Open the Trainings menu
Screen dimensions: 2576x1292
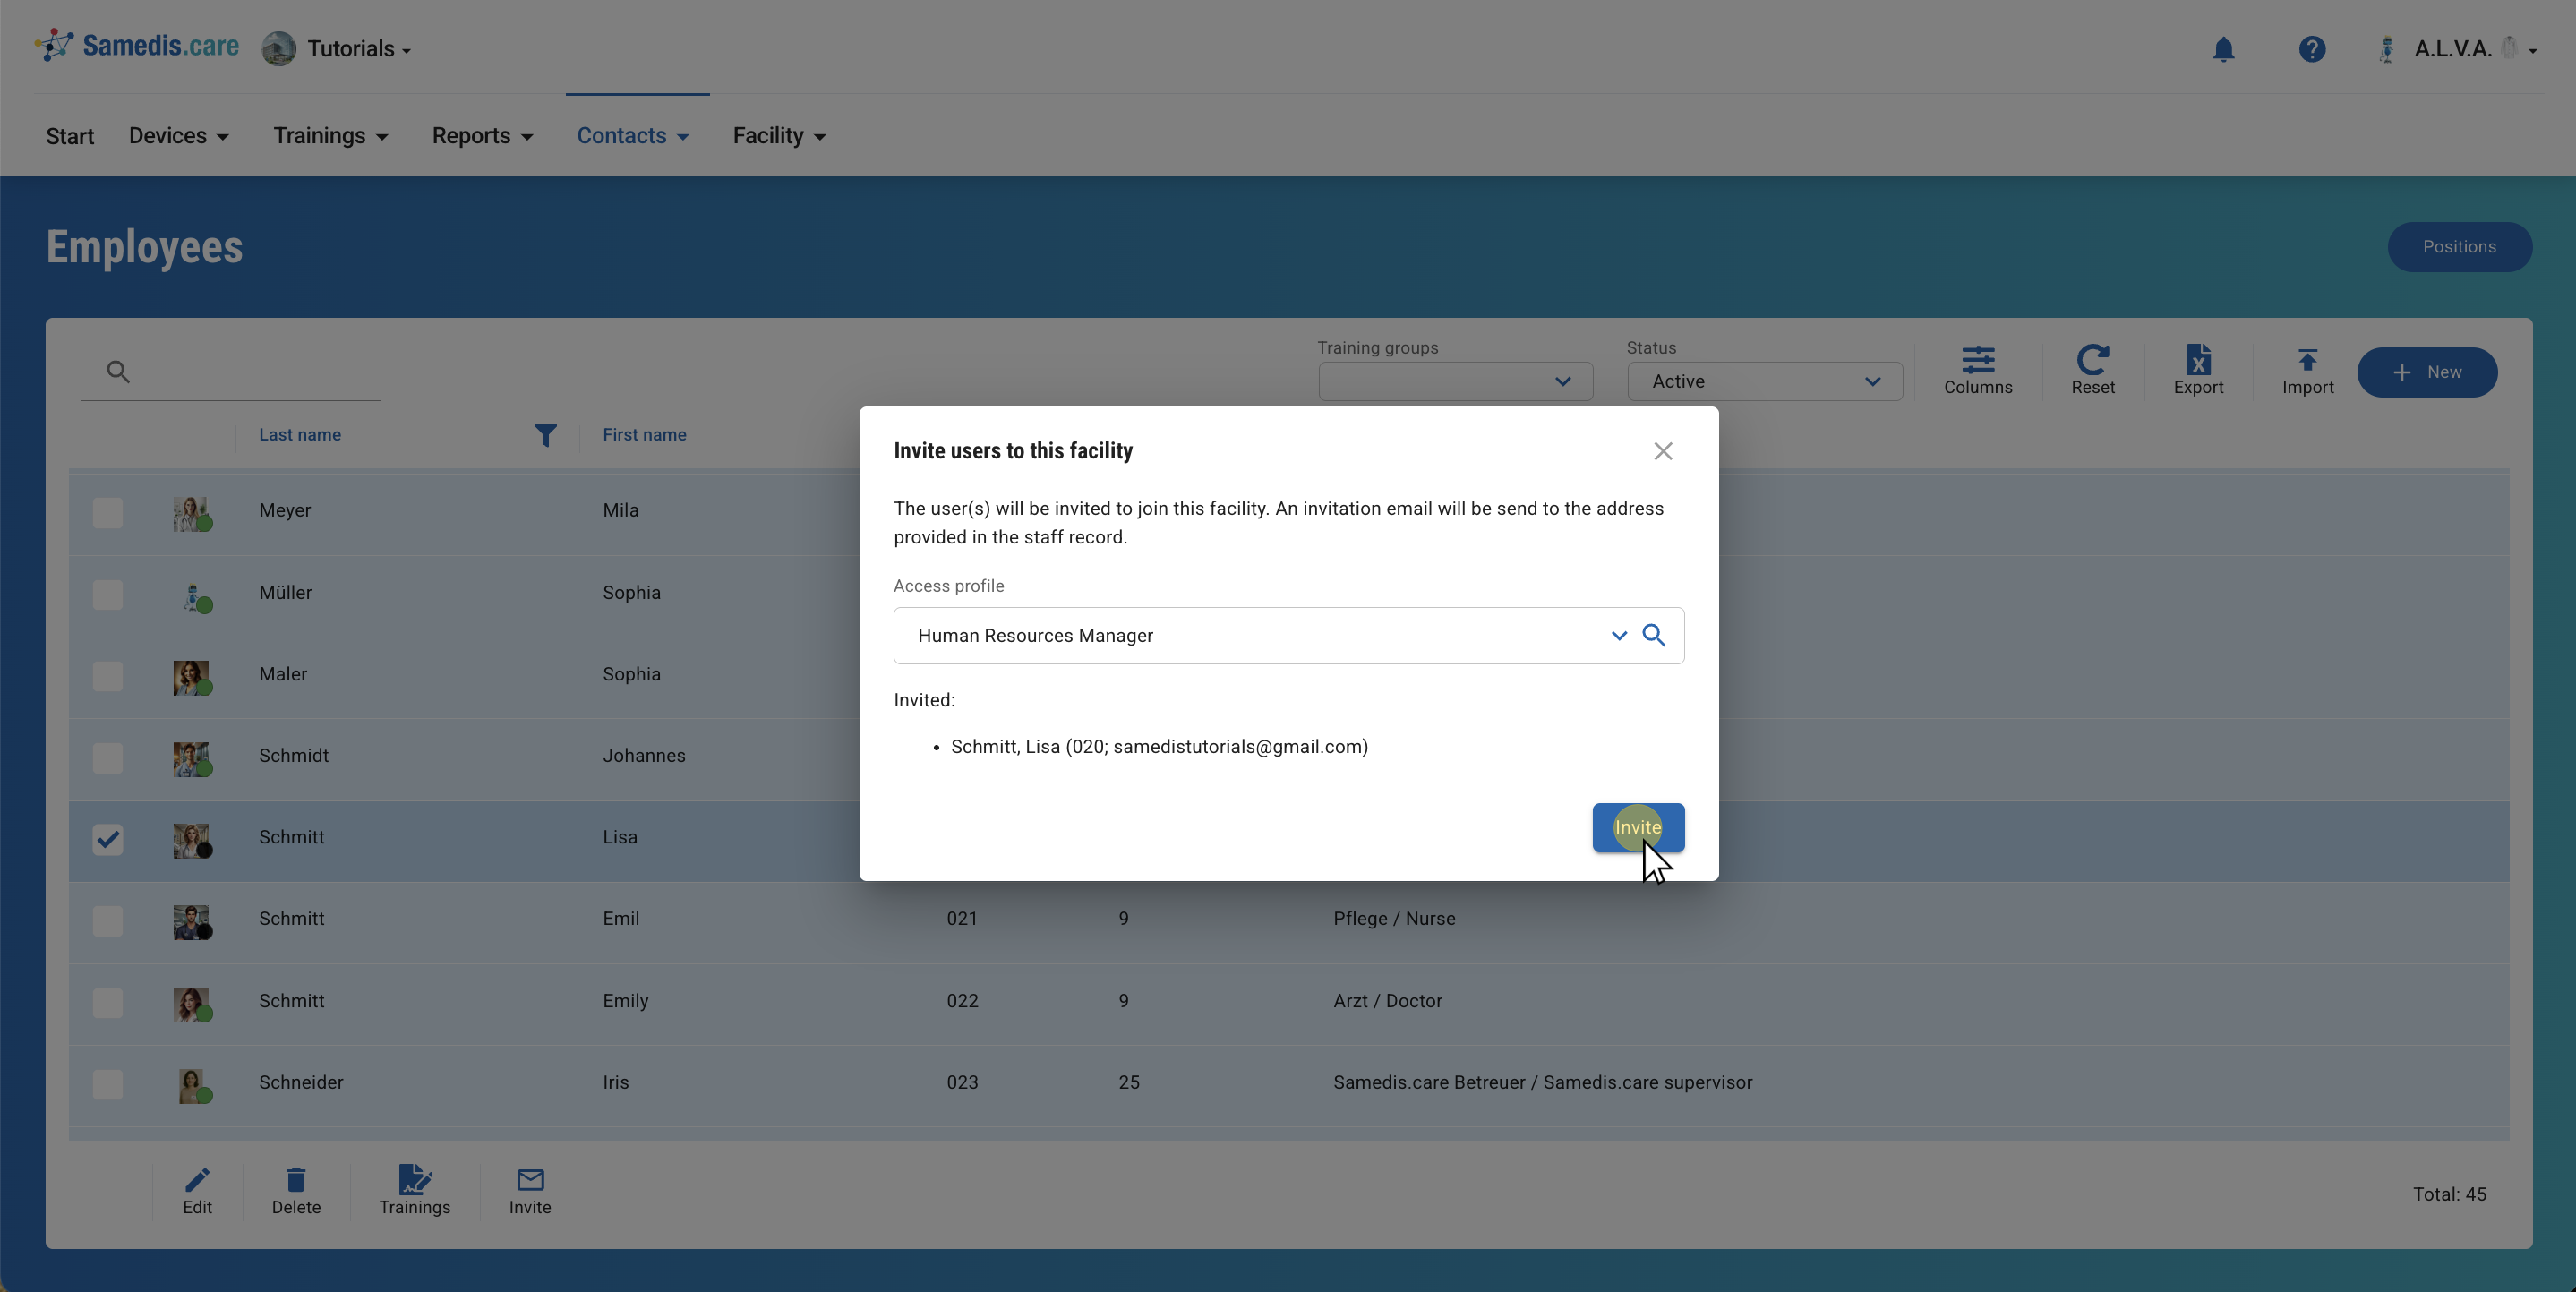tap(330, 136)
